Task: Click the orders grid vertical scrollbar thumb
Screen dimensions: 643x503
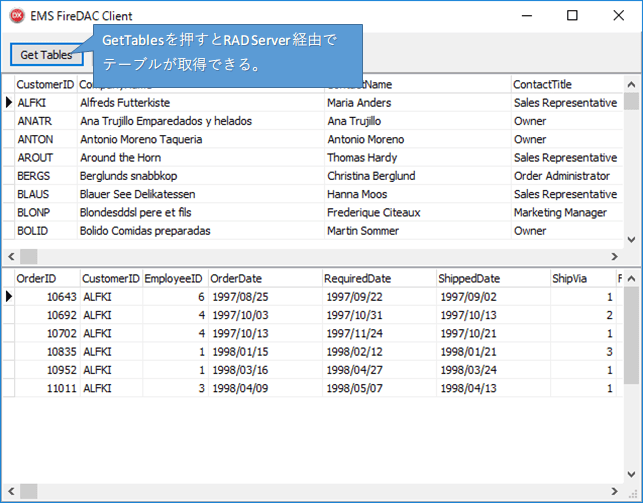Action: tap(632, 335)
